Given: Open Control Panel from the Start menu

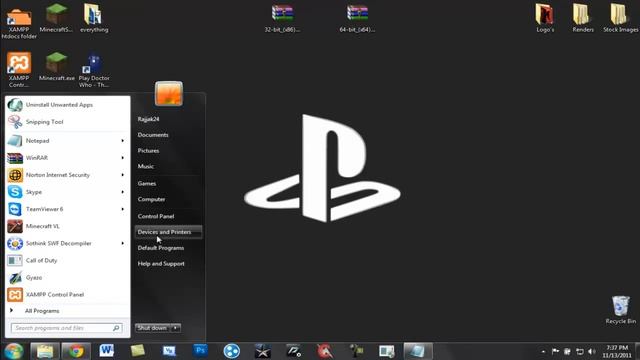Looking at the screenshot, I should [156, 216].
